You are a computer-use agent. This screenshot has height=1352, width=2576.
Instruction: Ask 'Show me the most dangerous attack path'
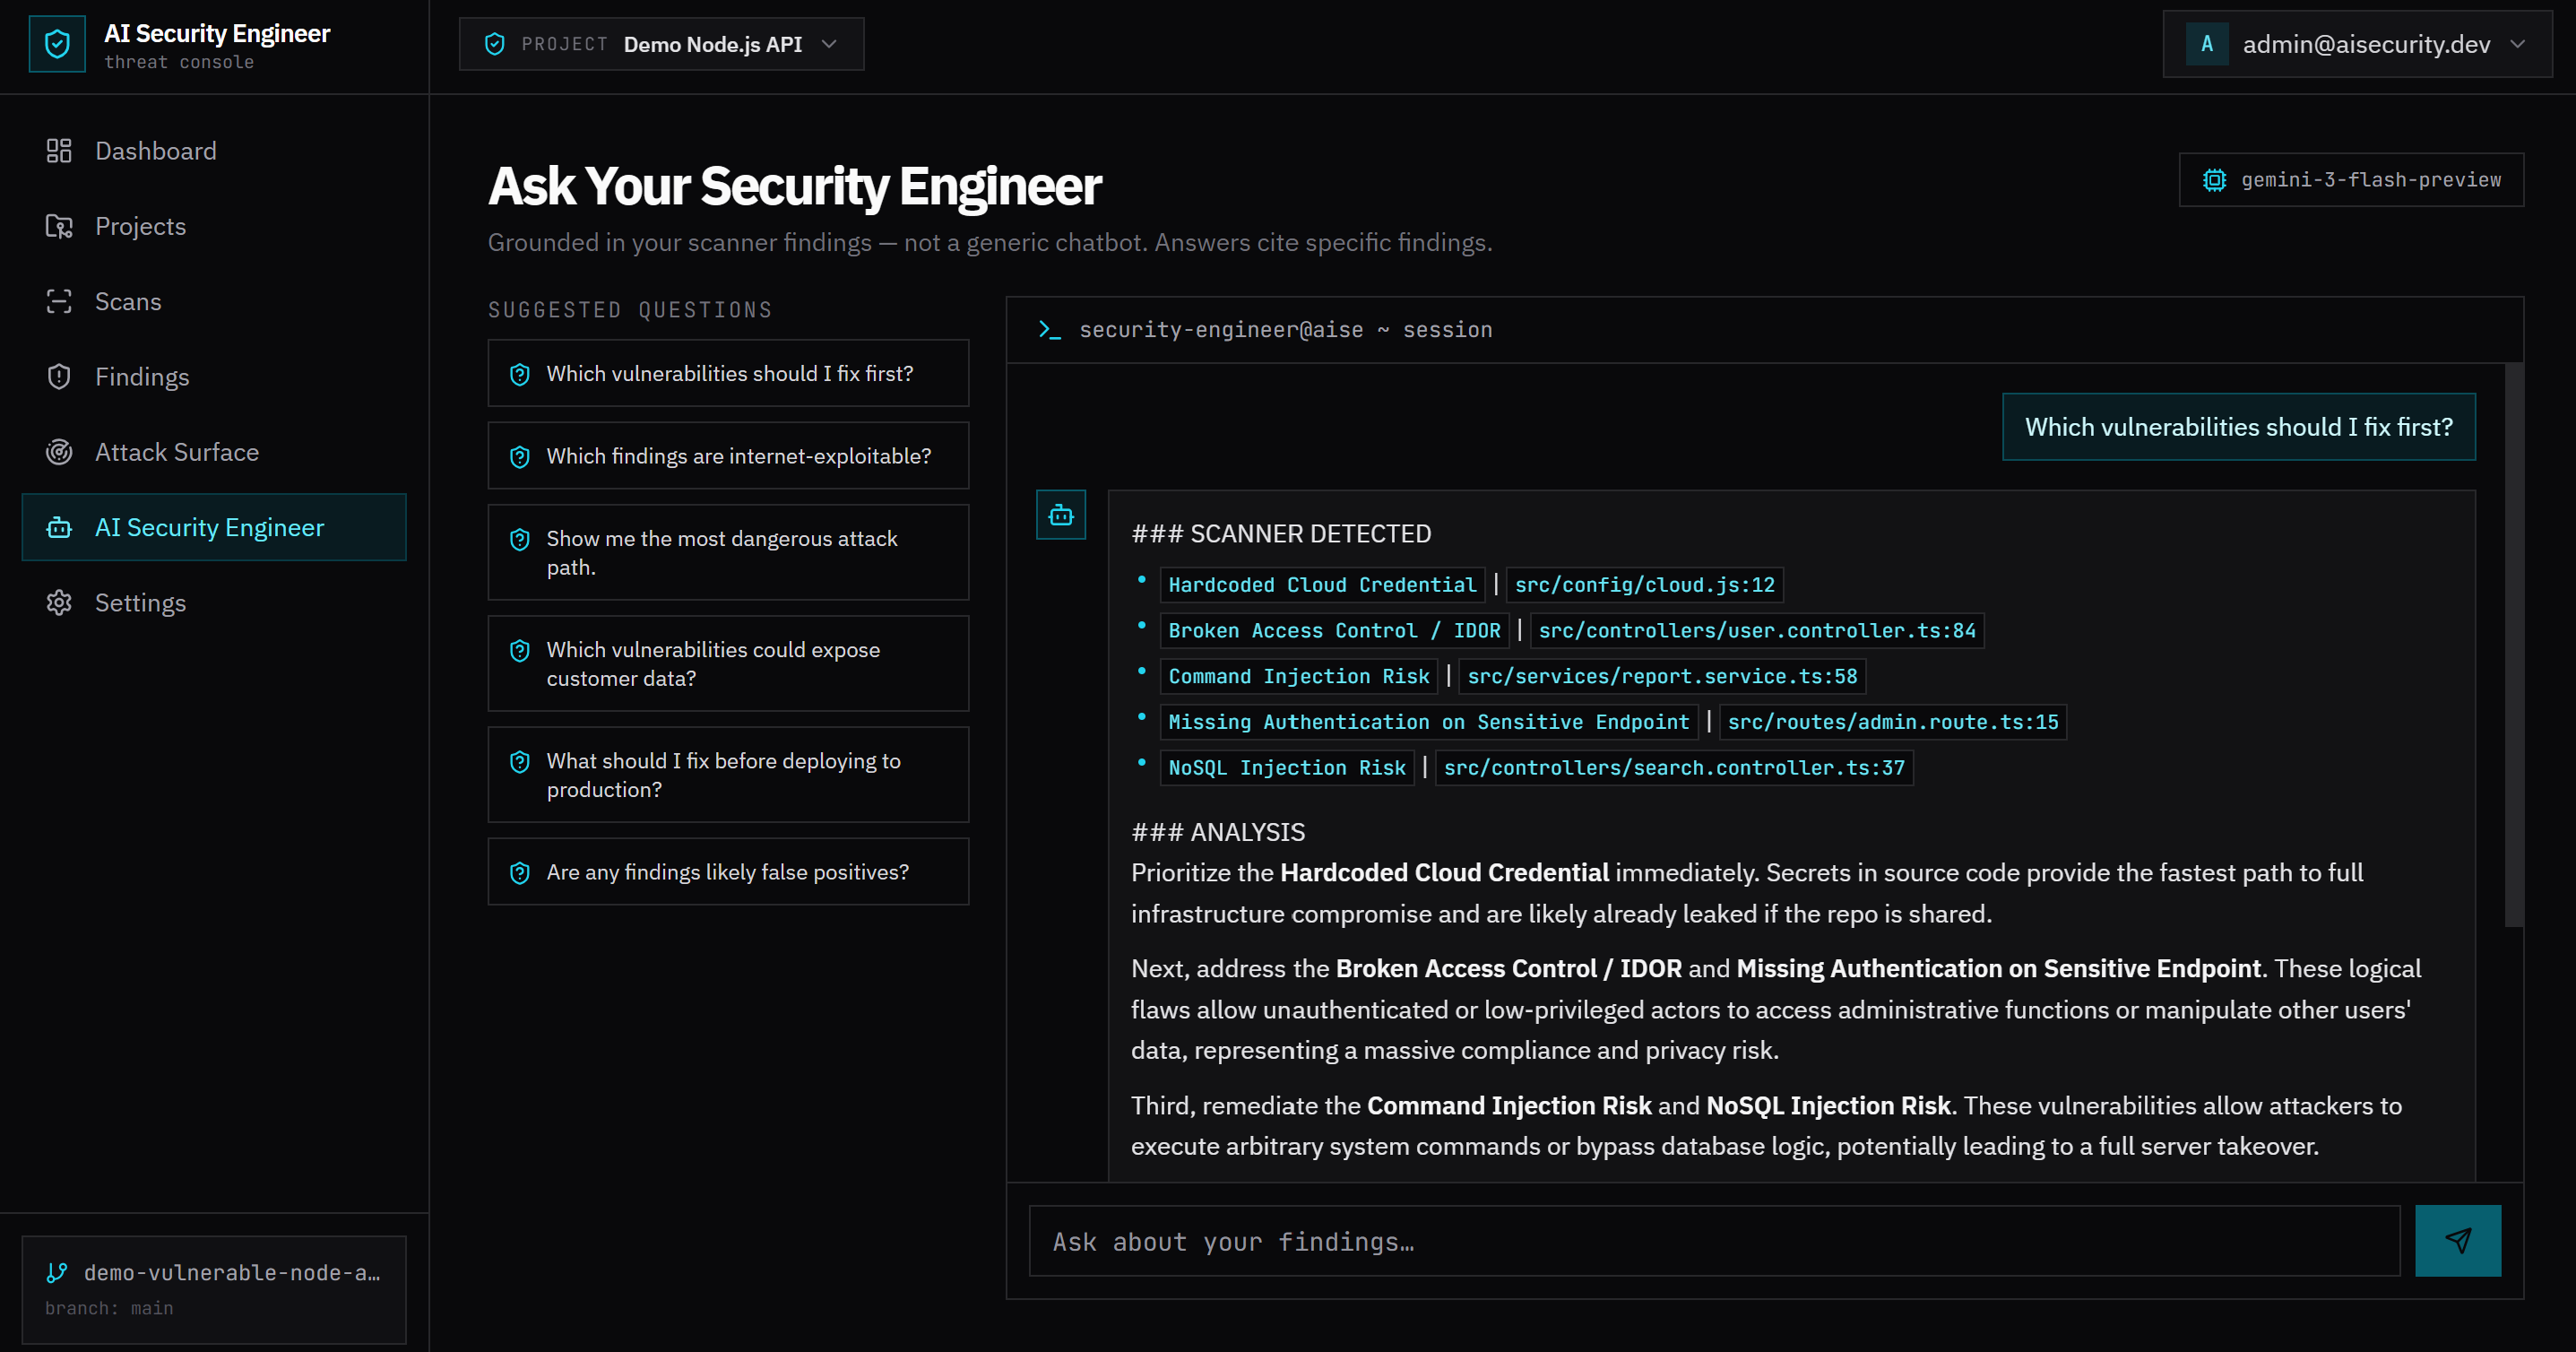tap(728, 552)
